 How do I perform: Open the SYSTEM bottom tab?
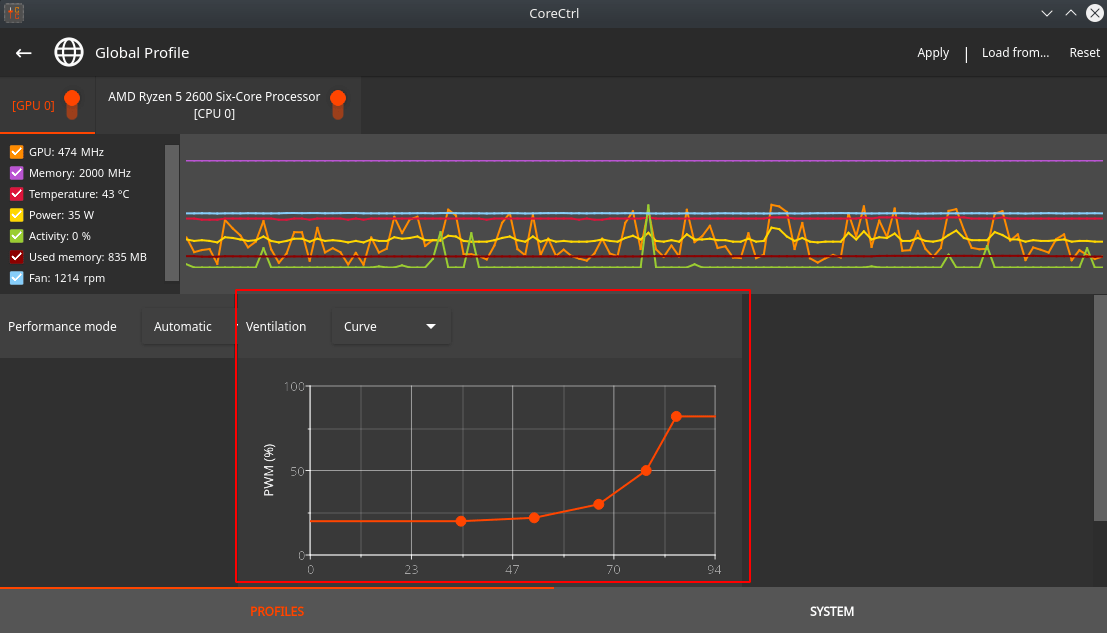[831, 611]
